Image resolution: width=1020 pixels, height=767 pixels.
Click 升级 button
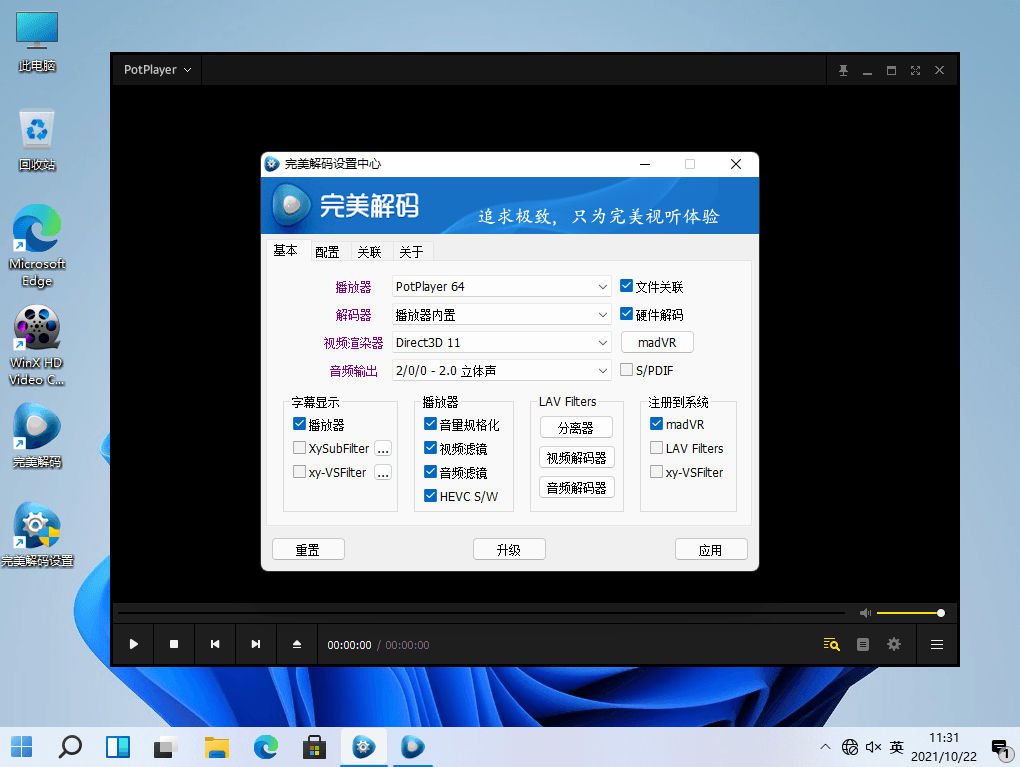coord(509,550)
